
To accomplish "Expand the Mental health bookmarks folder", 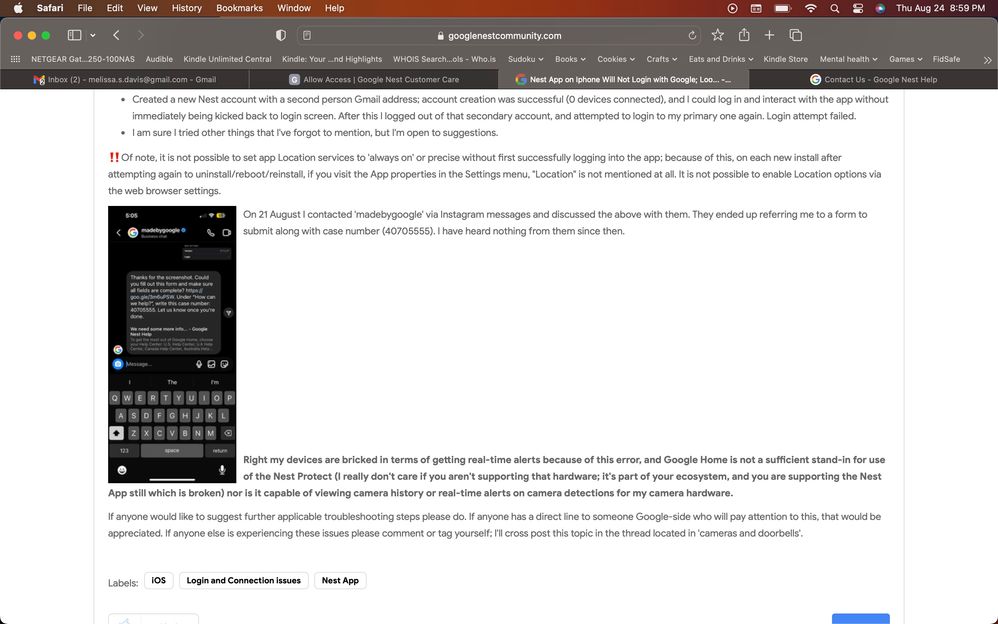I will [x=849, y=59].
